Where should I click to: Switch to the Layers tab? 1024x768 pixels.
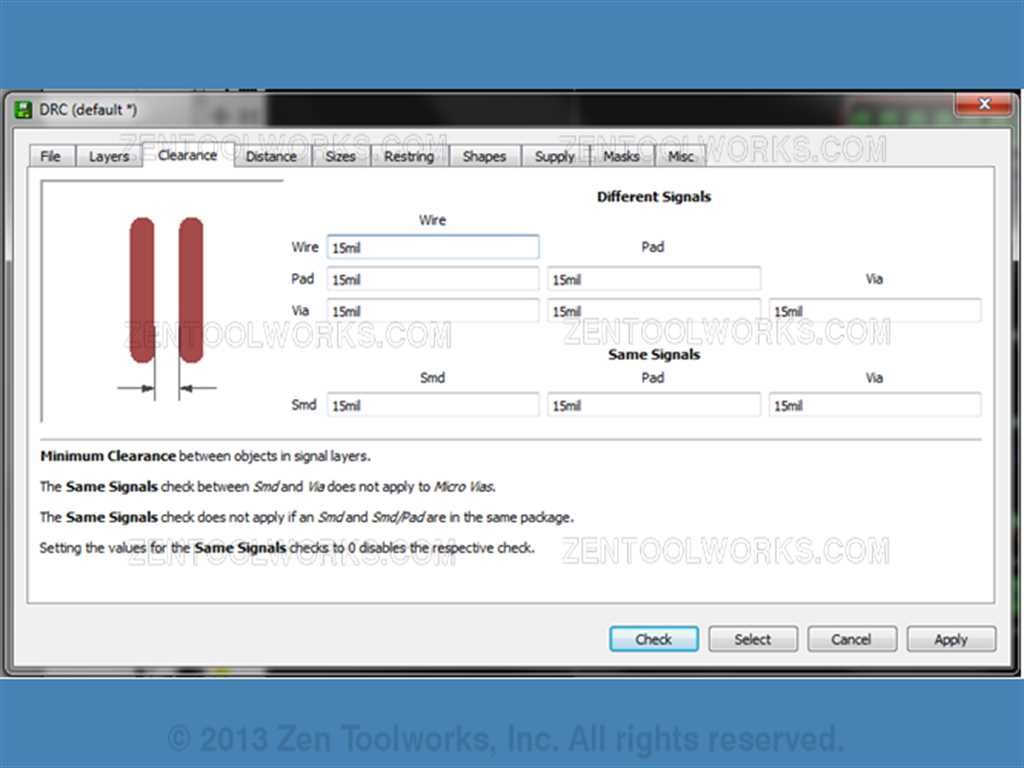click(108, 156)
